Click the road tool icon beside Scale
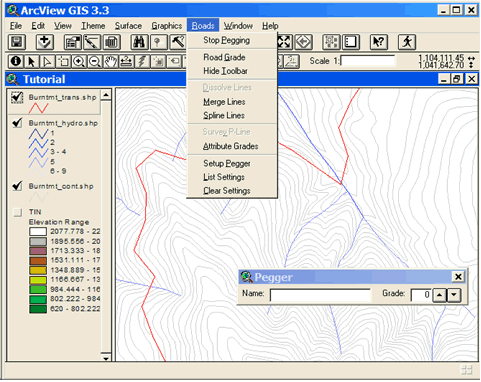The height and width of the screenshot is (382, 481). [292, 62]
